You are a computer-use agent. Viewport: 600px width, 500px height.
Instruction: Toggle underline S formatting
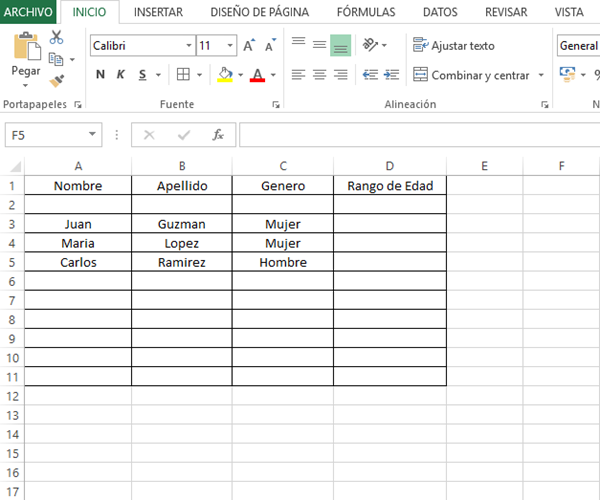[142, 74]
